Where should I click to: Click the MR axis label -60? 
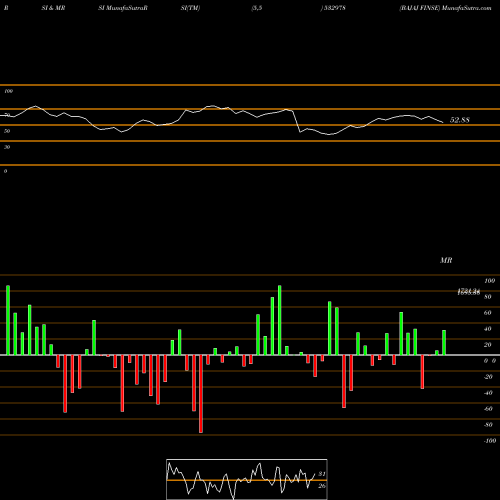pyautogui.click(x=488, y=409)
